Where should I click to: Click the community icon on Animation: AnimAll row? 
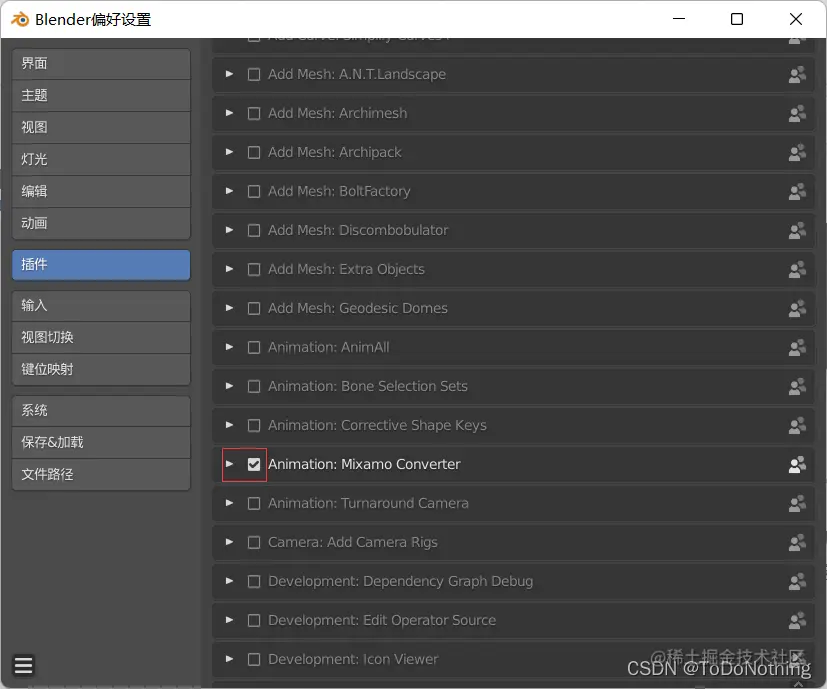point(797,348)
